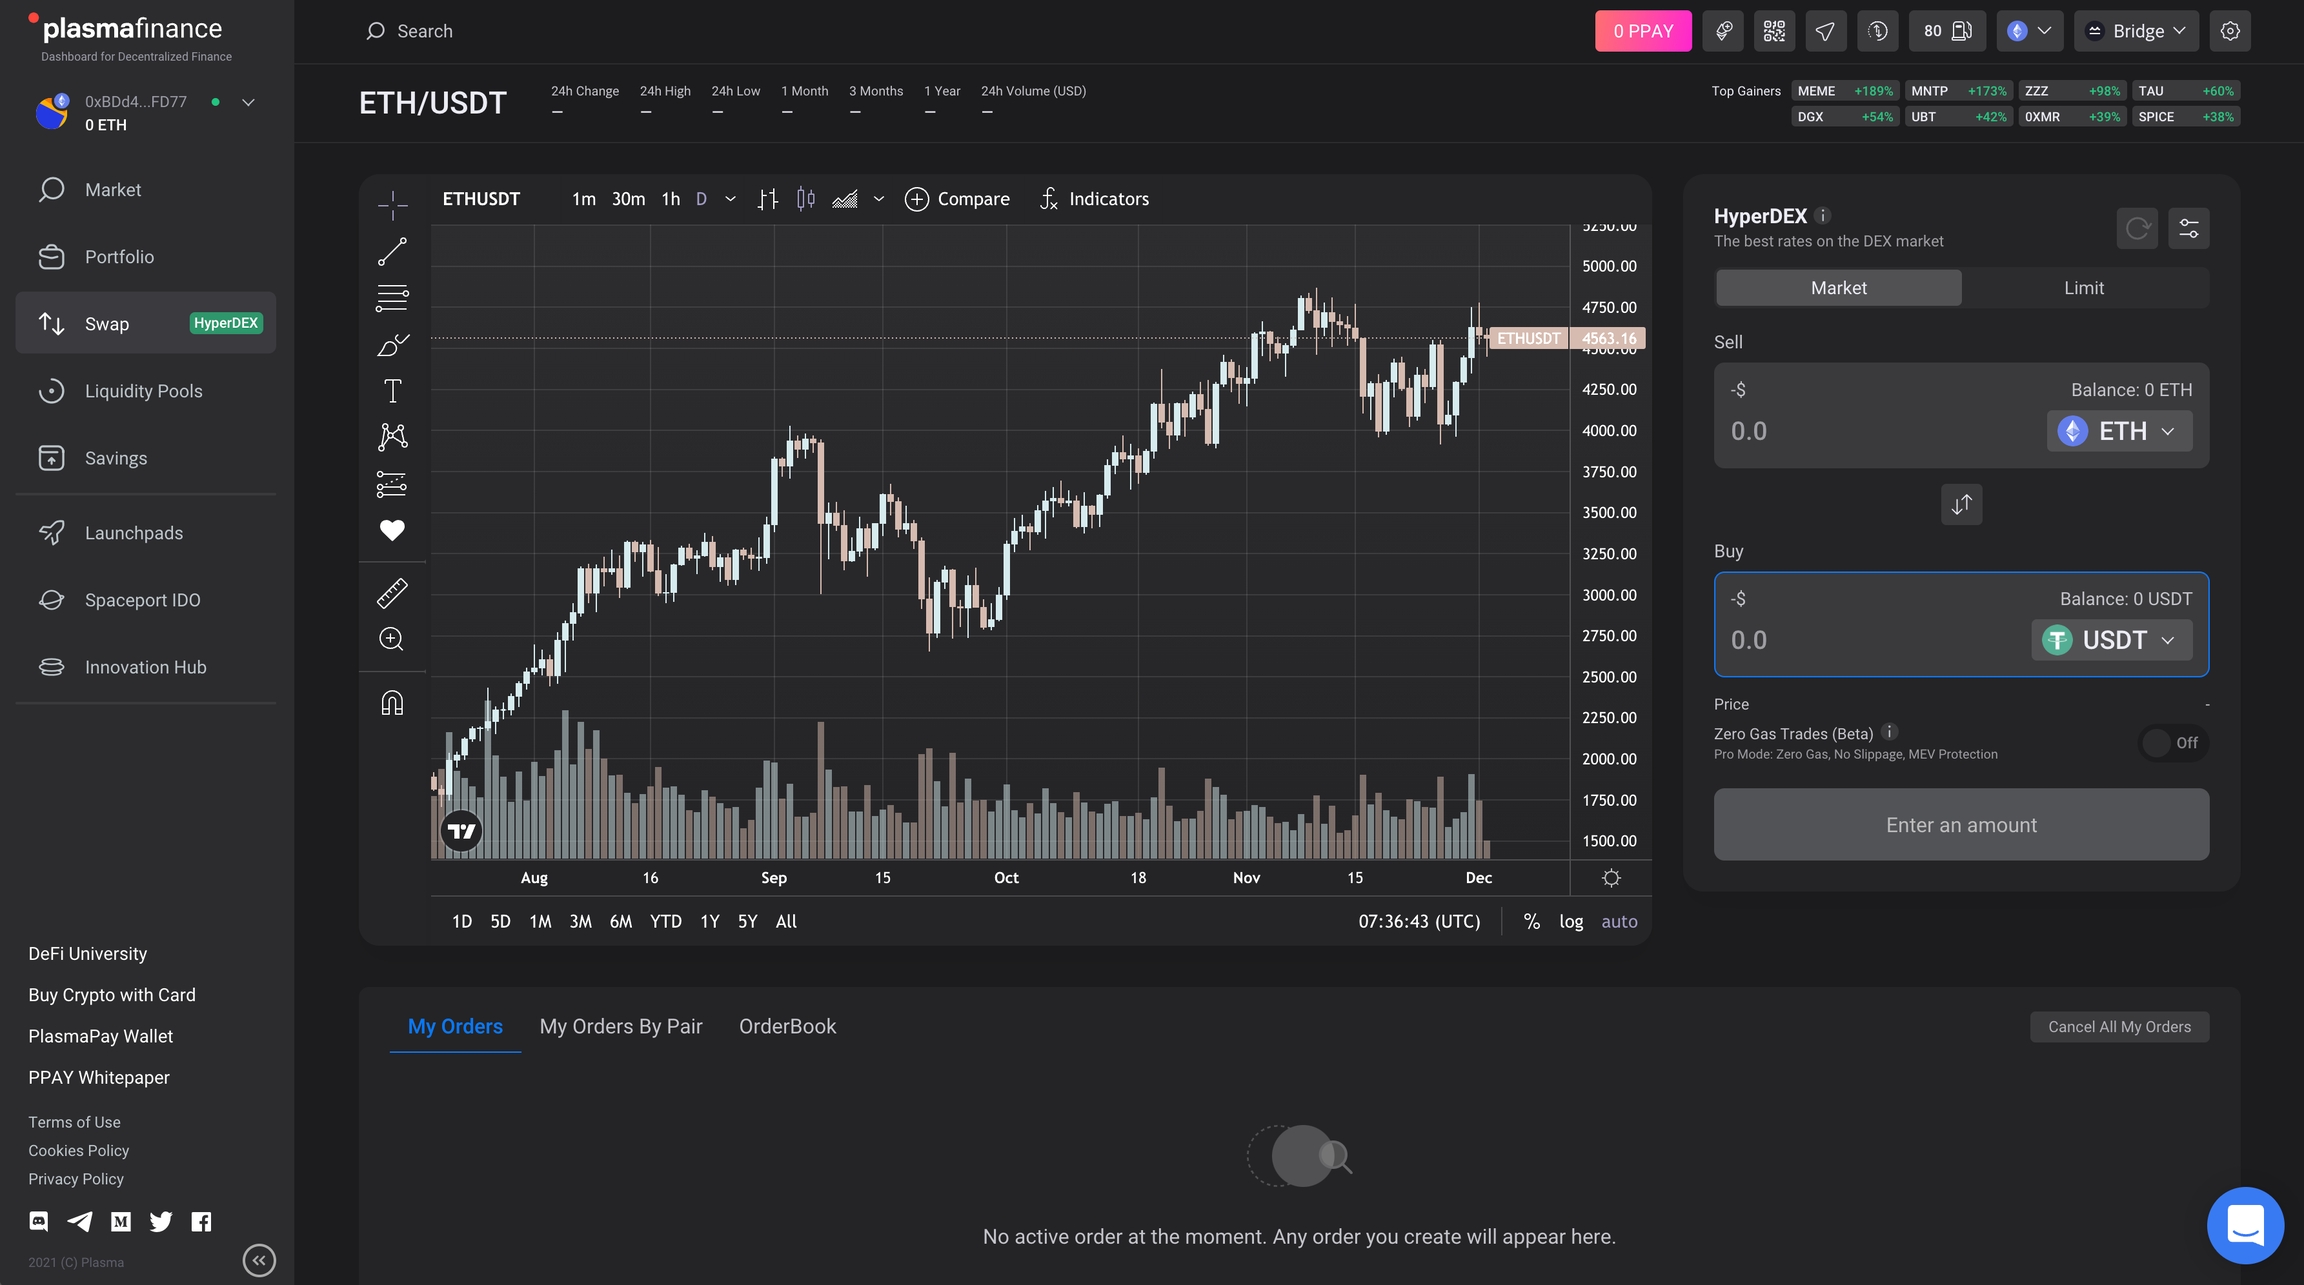Expand the Bridge dropdown
2304x1285 pixels.
pyautogui.click(x=2135, y=31)
